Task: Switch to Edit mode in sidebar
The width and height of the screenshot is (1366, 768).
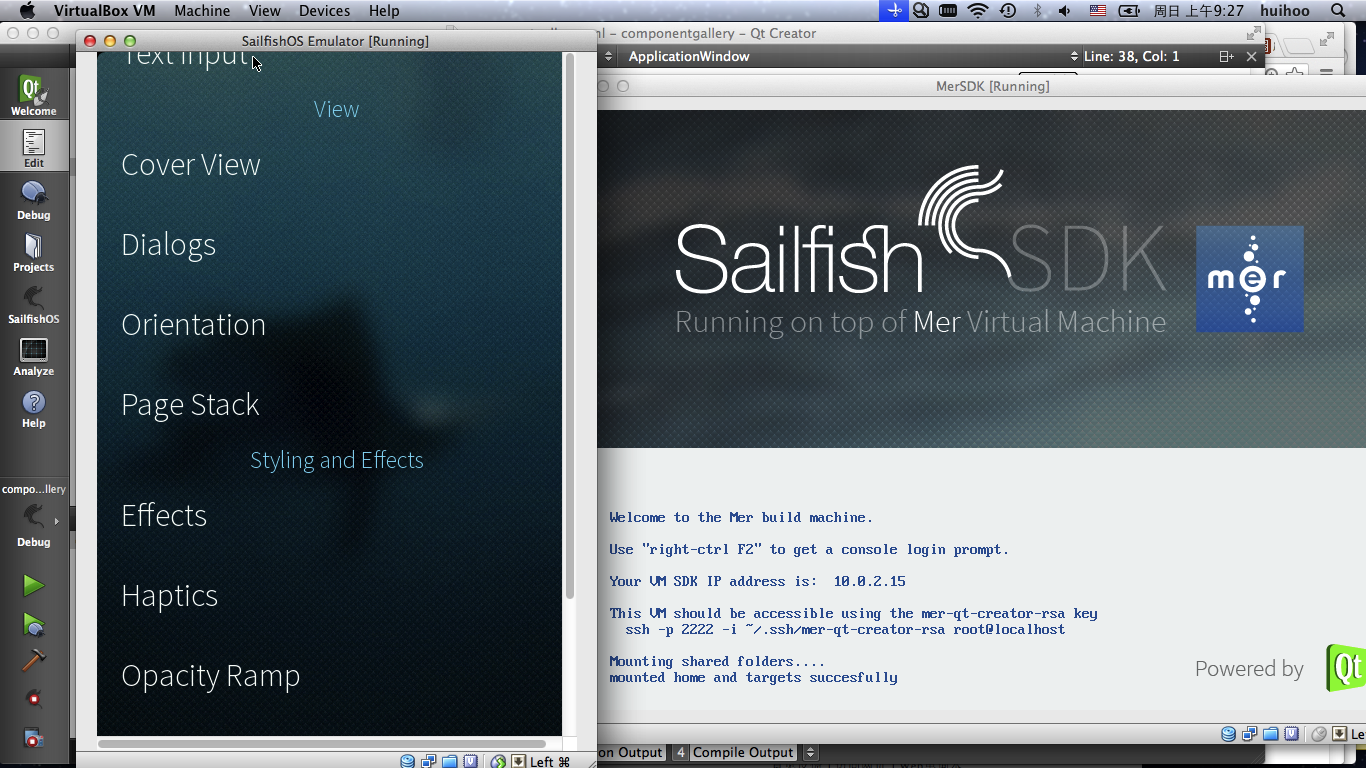Action: click(33, 148)
